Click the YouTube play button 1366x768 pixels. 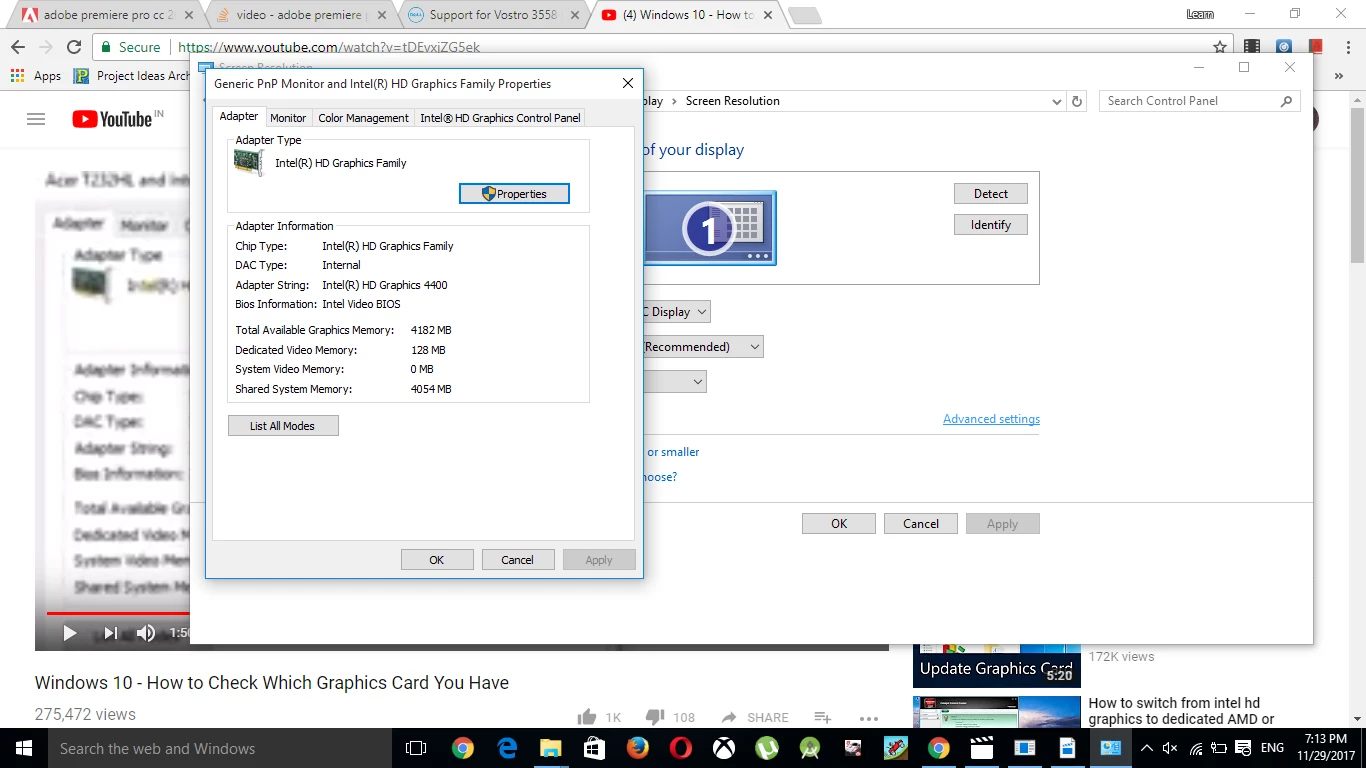click(x=69, y=633)
